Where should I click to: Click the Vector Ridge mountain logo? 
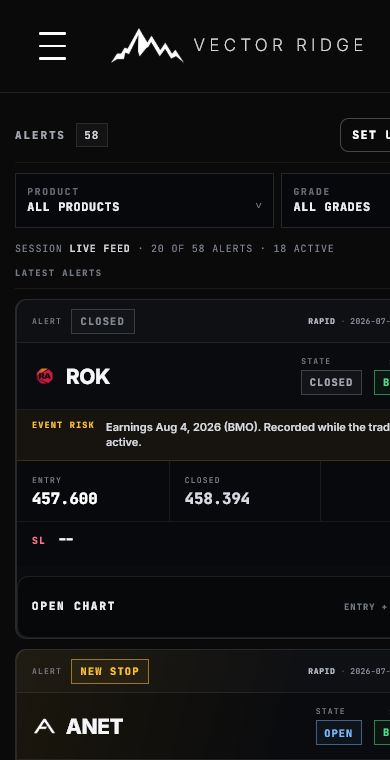pyautogui.click(x=147, y=46)
